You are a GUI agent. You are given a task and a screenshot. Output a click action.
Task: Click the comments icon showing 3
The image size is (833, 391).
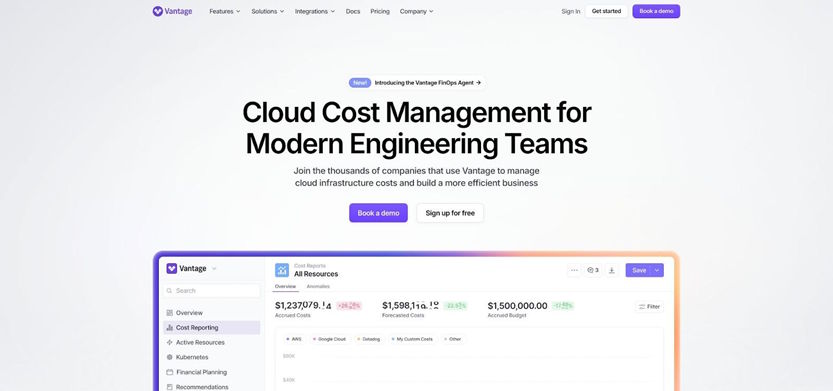pos(593,270)
